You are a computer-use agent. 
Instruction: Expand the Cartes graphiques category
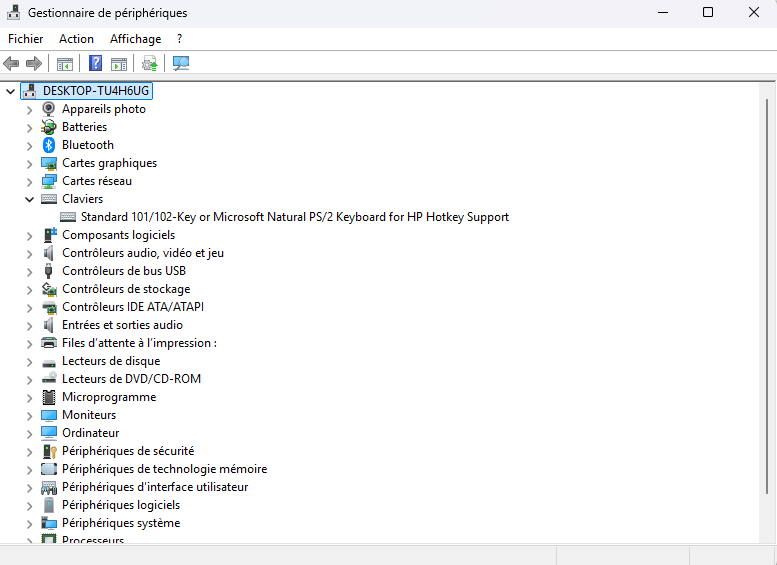pos(29,163)
